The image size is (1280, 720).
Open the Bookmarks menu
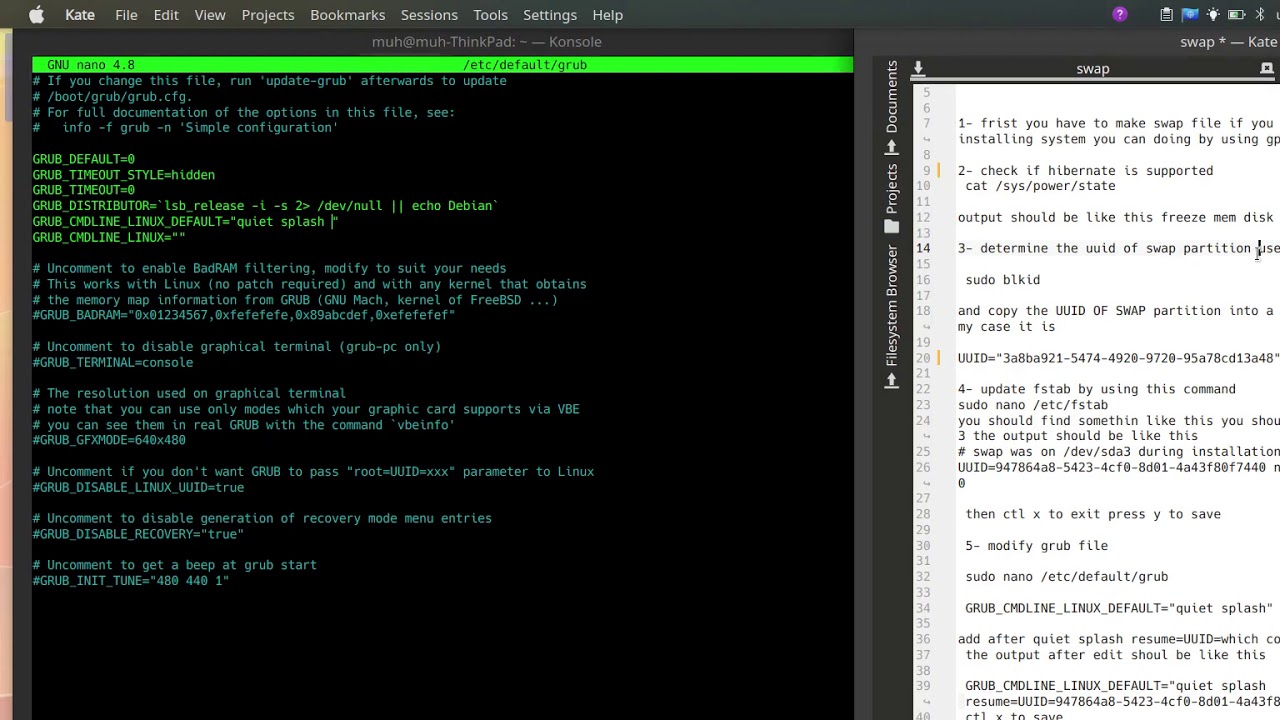tap(347, 15)
